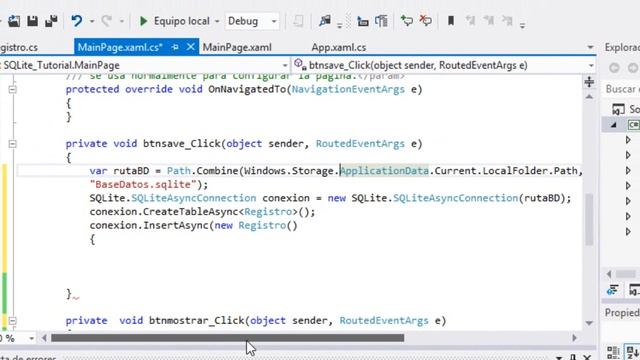640x360 pixels.
Task: Pin the MainPage.xaml.cs tab
Action: 175,47
